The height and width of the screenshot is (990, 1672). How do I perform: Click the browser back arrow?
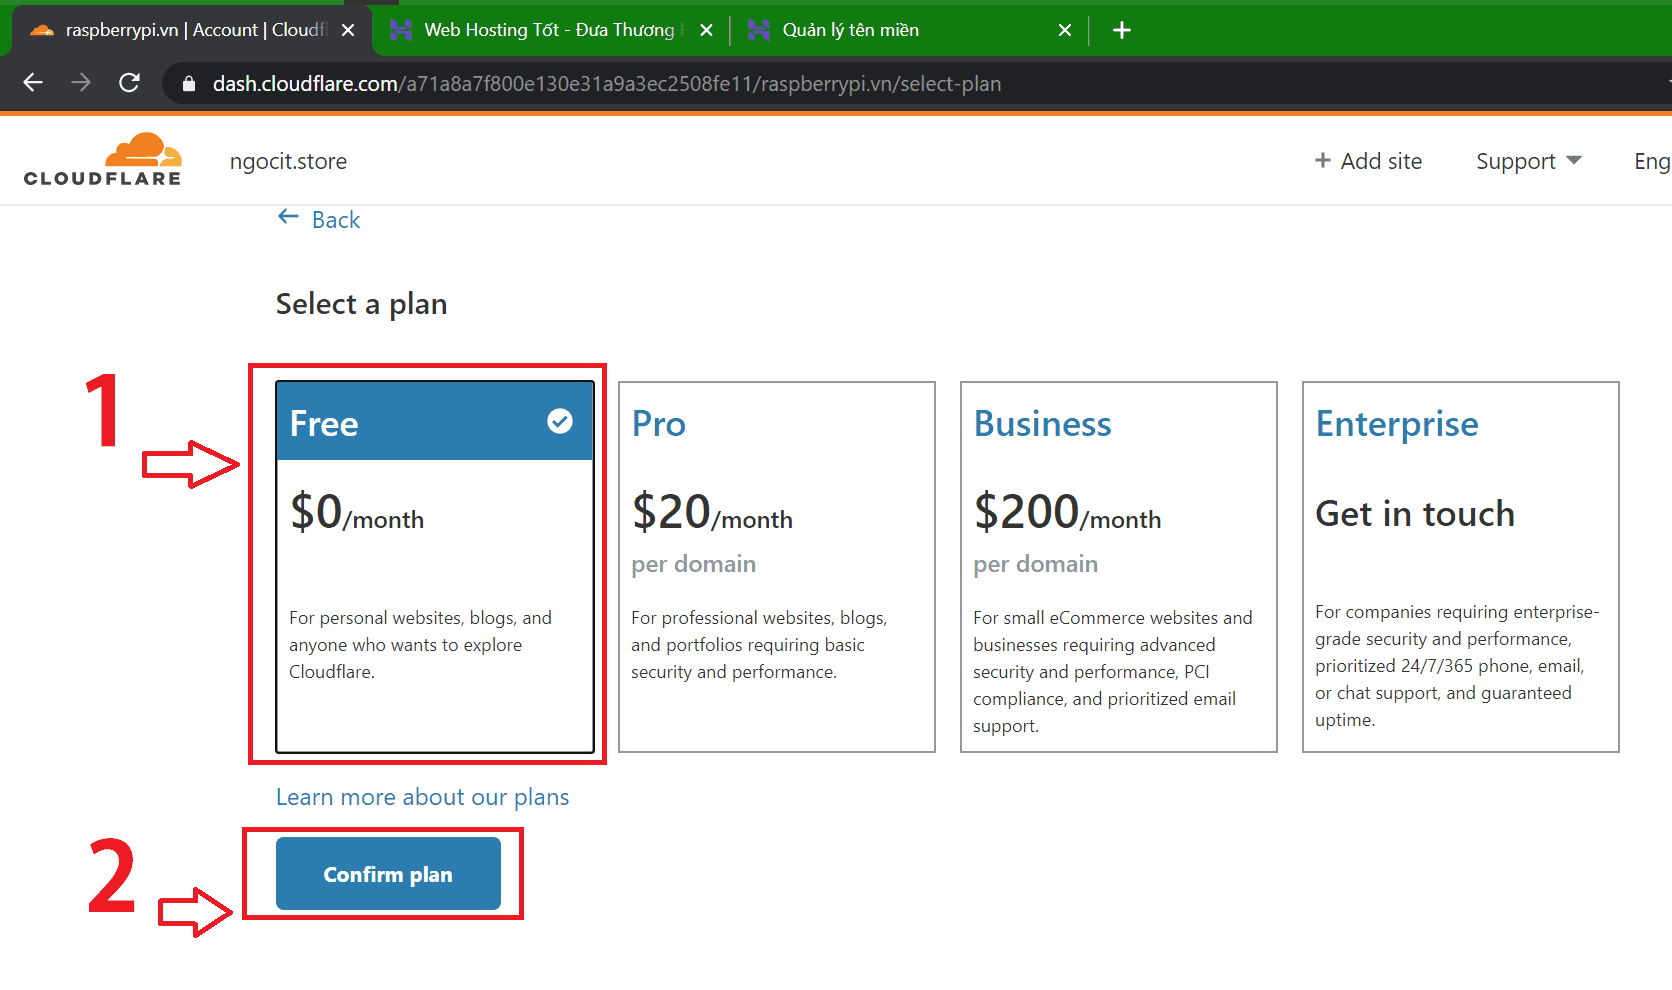pyautogui.click(x=33, y=83)
